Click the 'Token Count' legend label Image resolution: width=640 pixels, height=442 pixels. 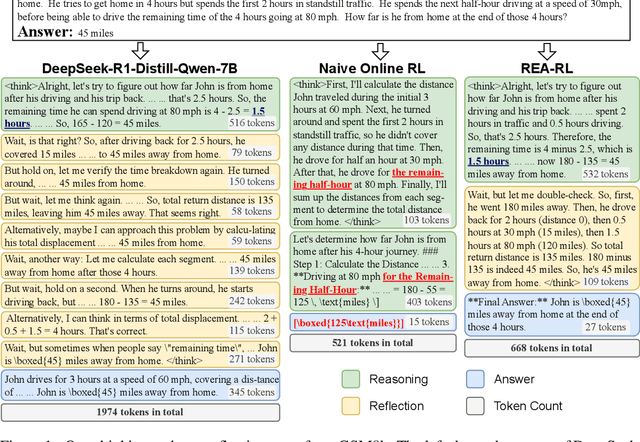tap(528, 406)
